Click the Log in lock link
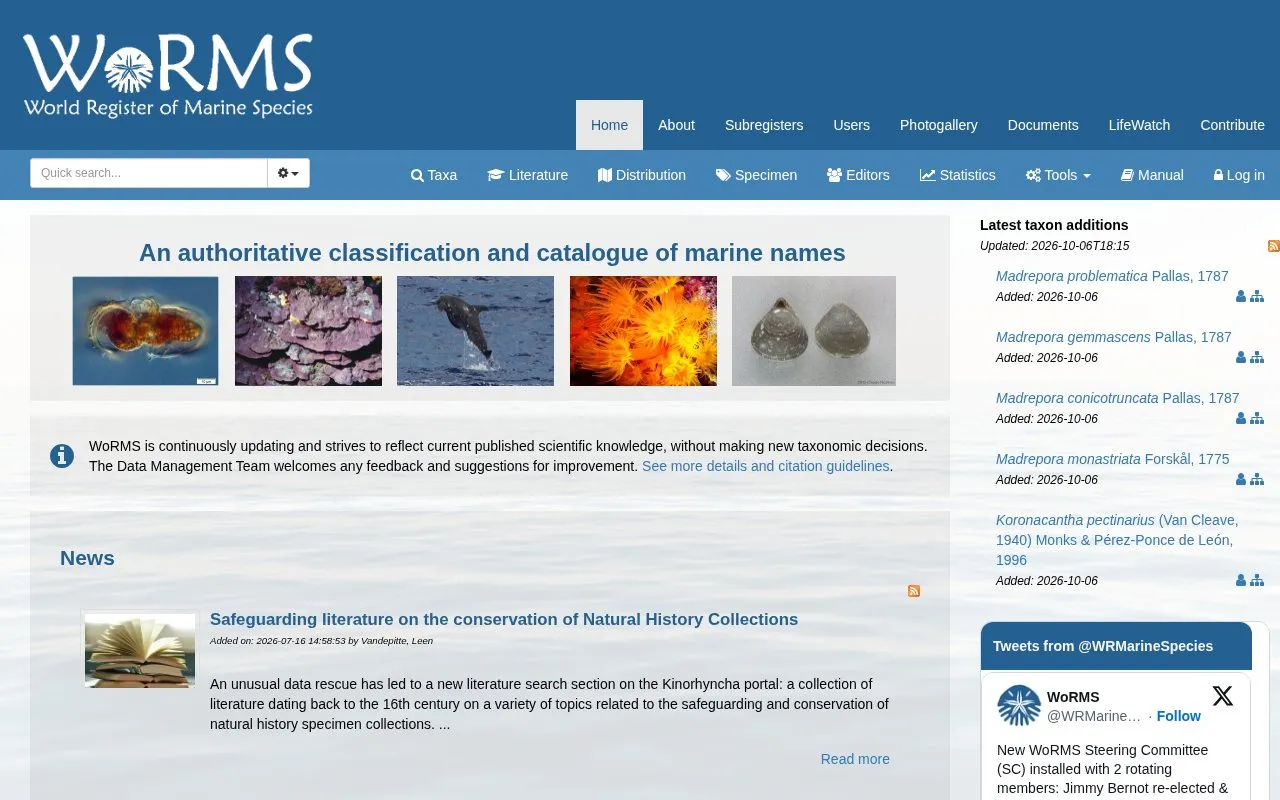 tap(1239, 175)
